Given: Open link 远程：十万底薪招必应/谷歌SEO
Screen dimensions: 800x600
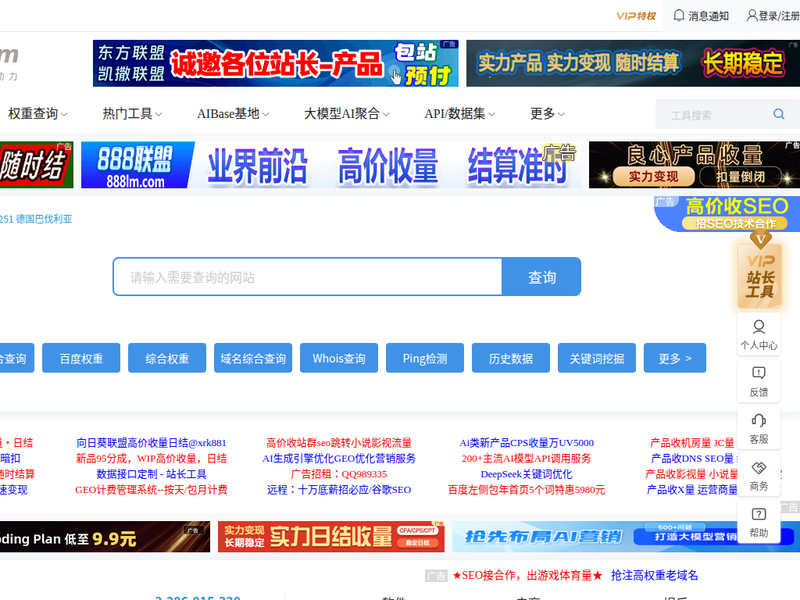Looking at the screenshot, I should (x=339, y=490).
